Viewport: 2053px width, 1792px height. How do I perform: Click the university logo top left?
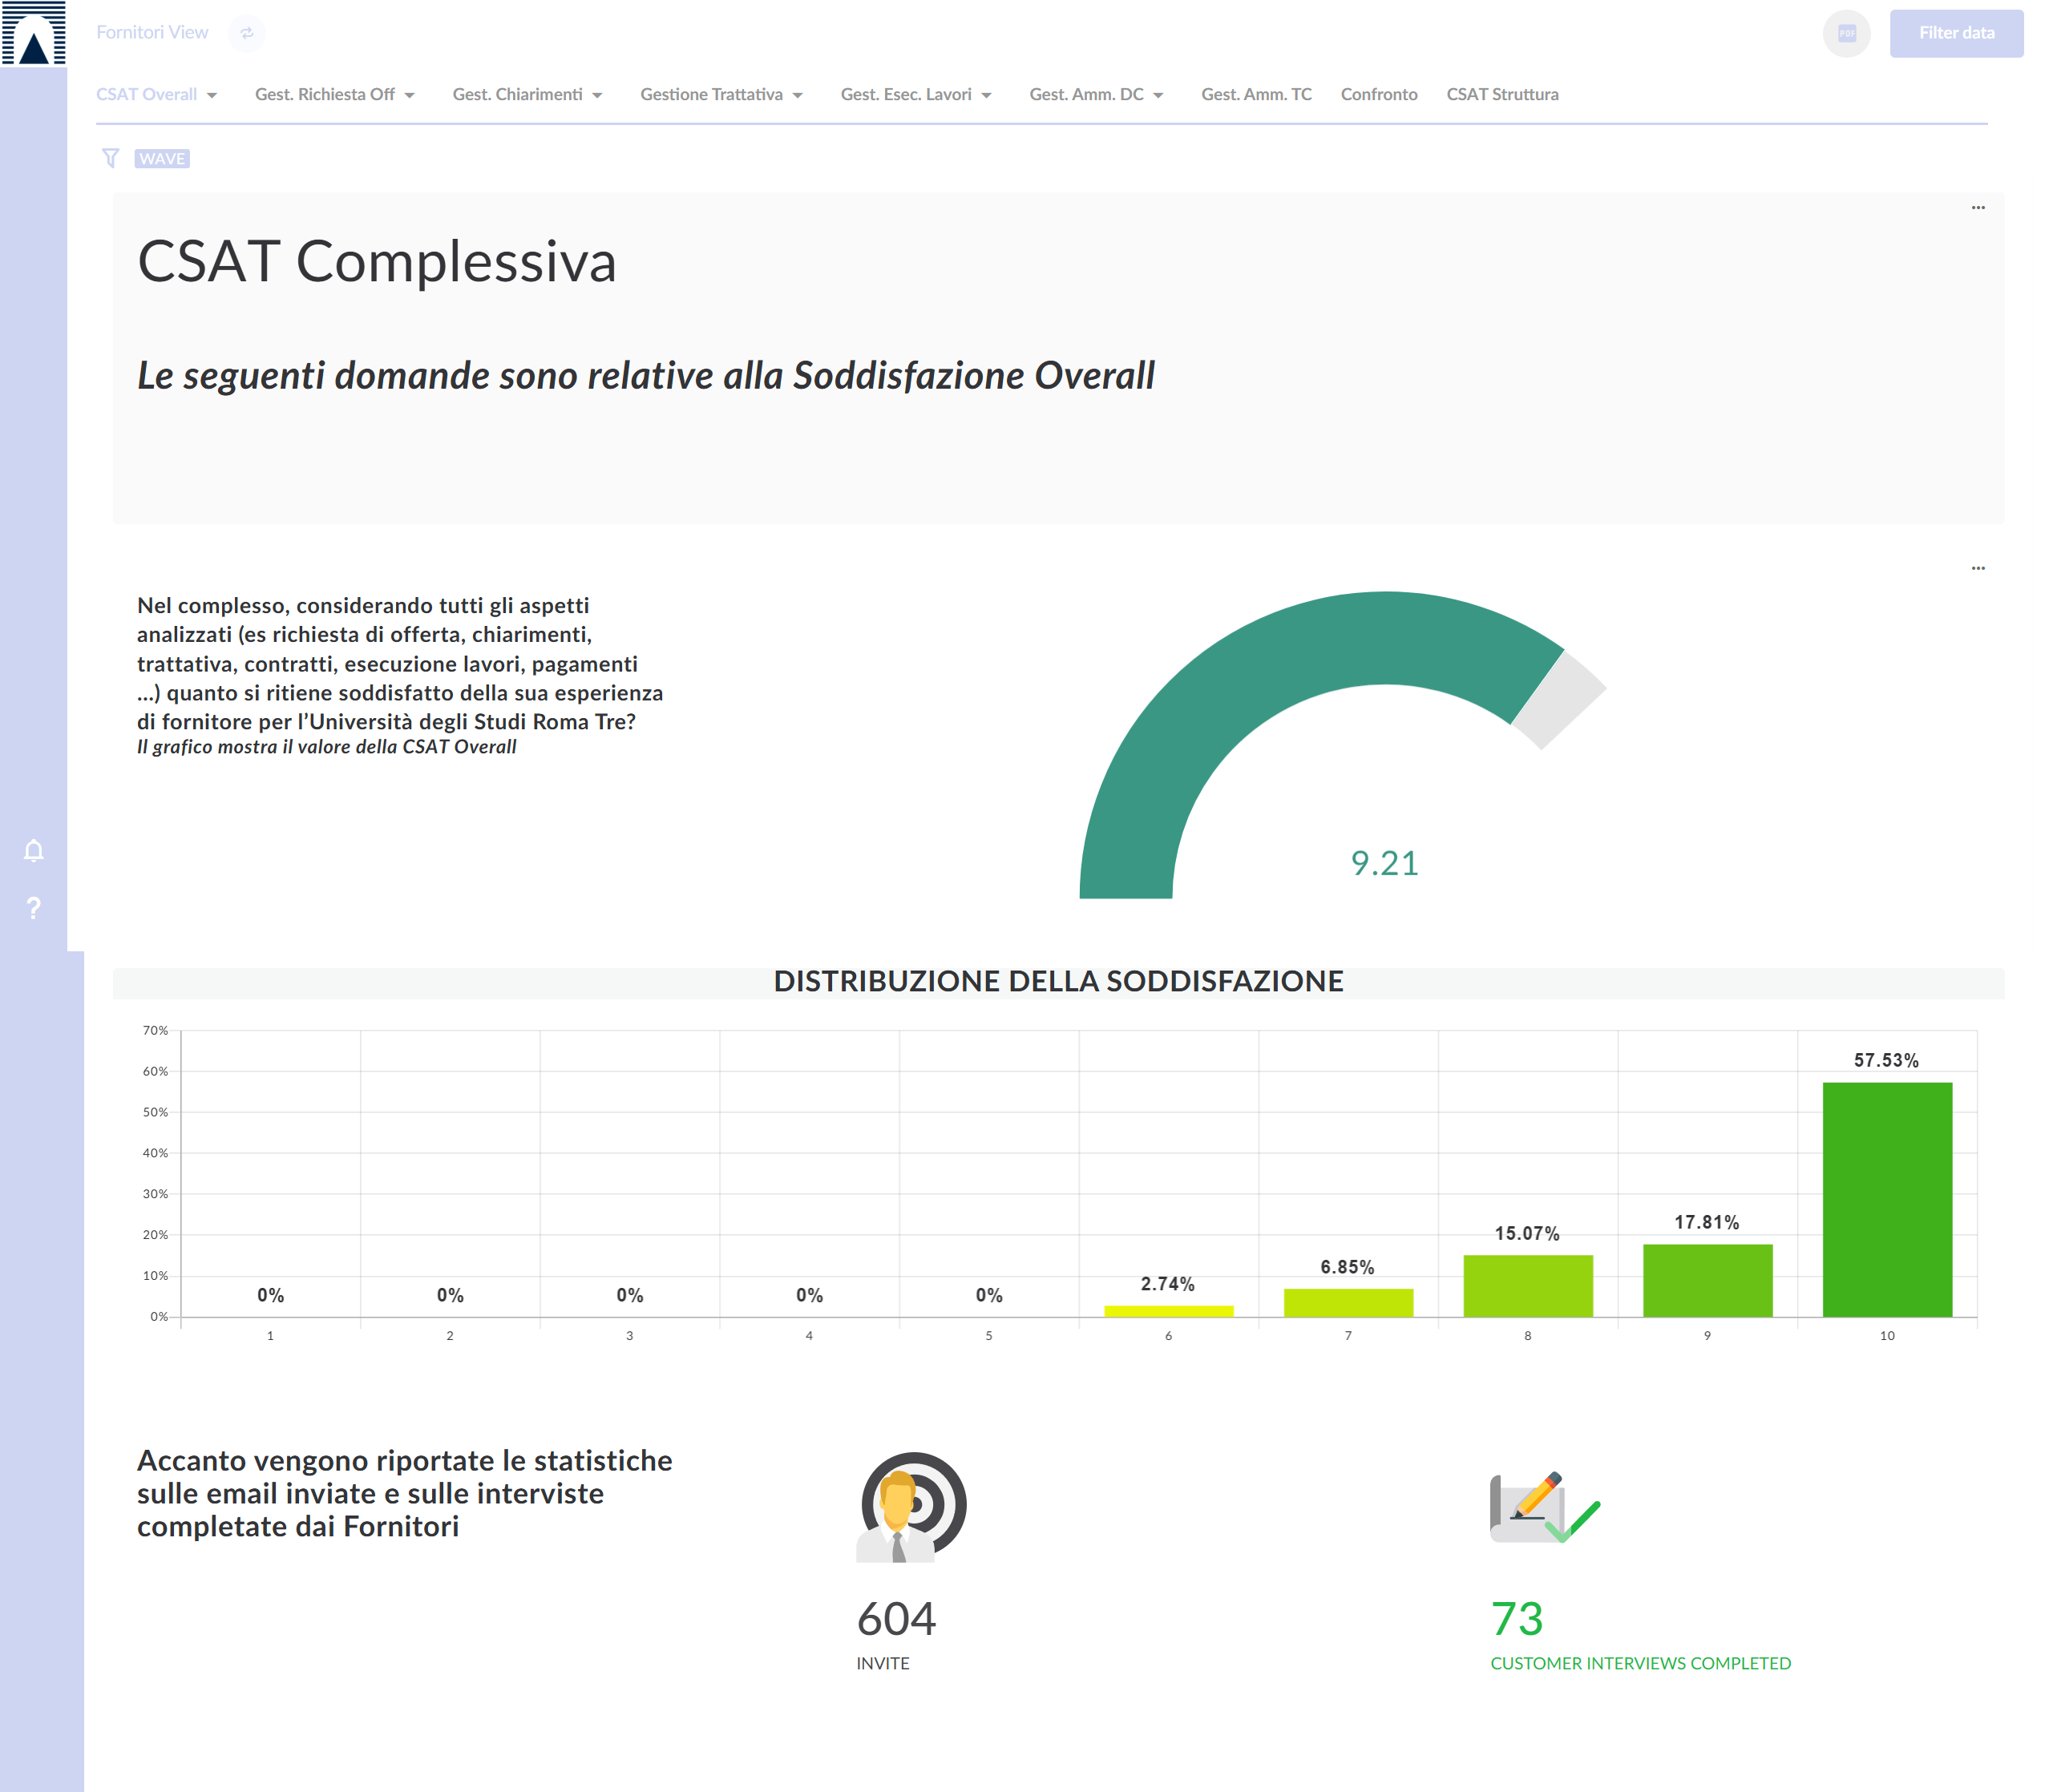point(33,33)
